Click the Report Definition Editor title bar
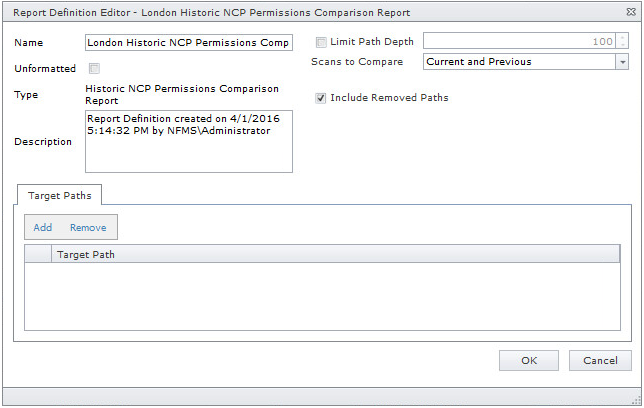The image size is (644, 408). (300, 12)
